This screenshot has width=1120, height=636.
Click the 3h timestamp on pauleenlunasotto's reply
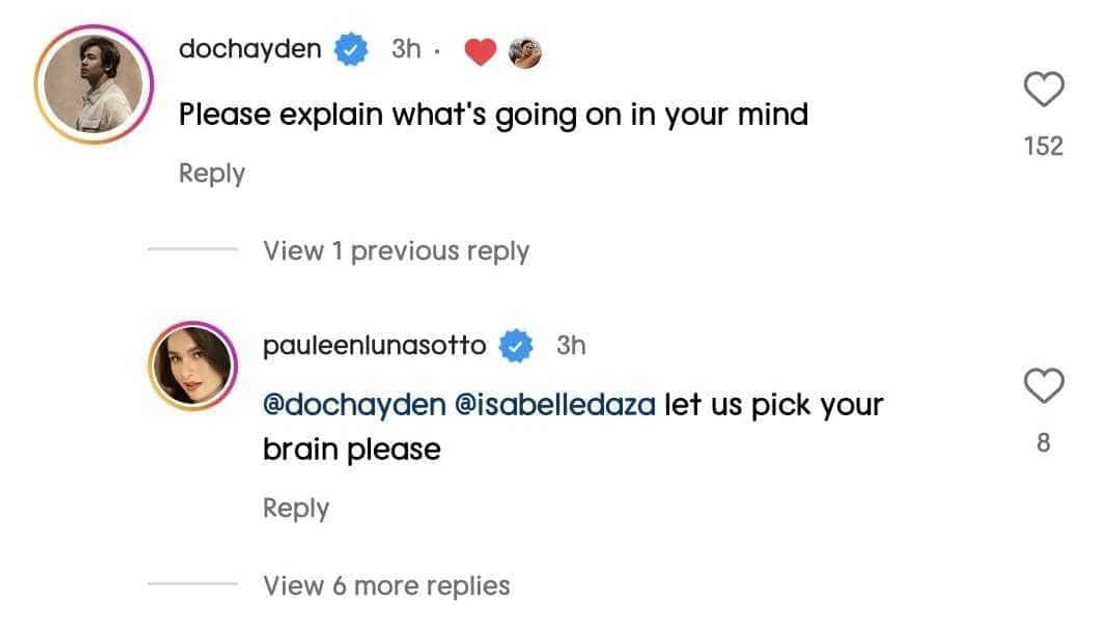[571, 346]
